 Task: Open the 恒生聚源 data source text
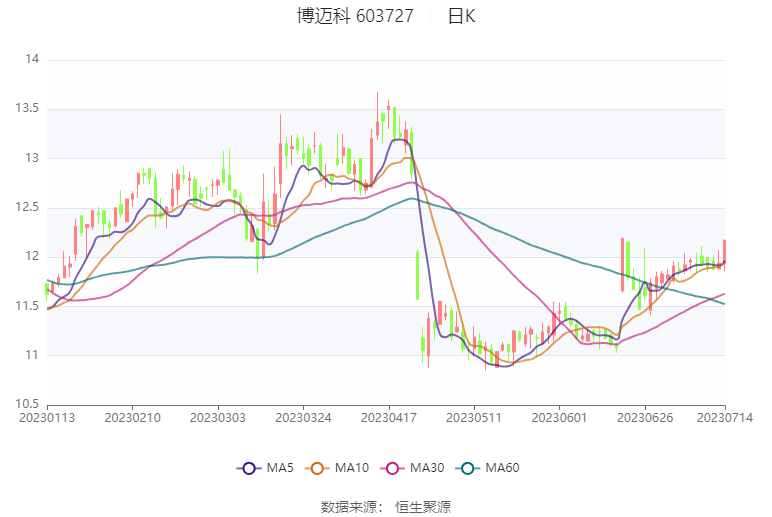click(423, 506)
